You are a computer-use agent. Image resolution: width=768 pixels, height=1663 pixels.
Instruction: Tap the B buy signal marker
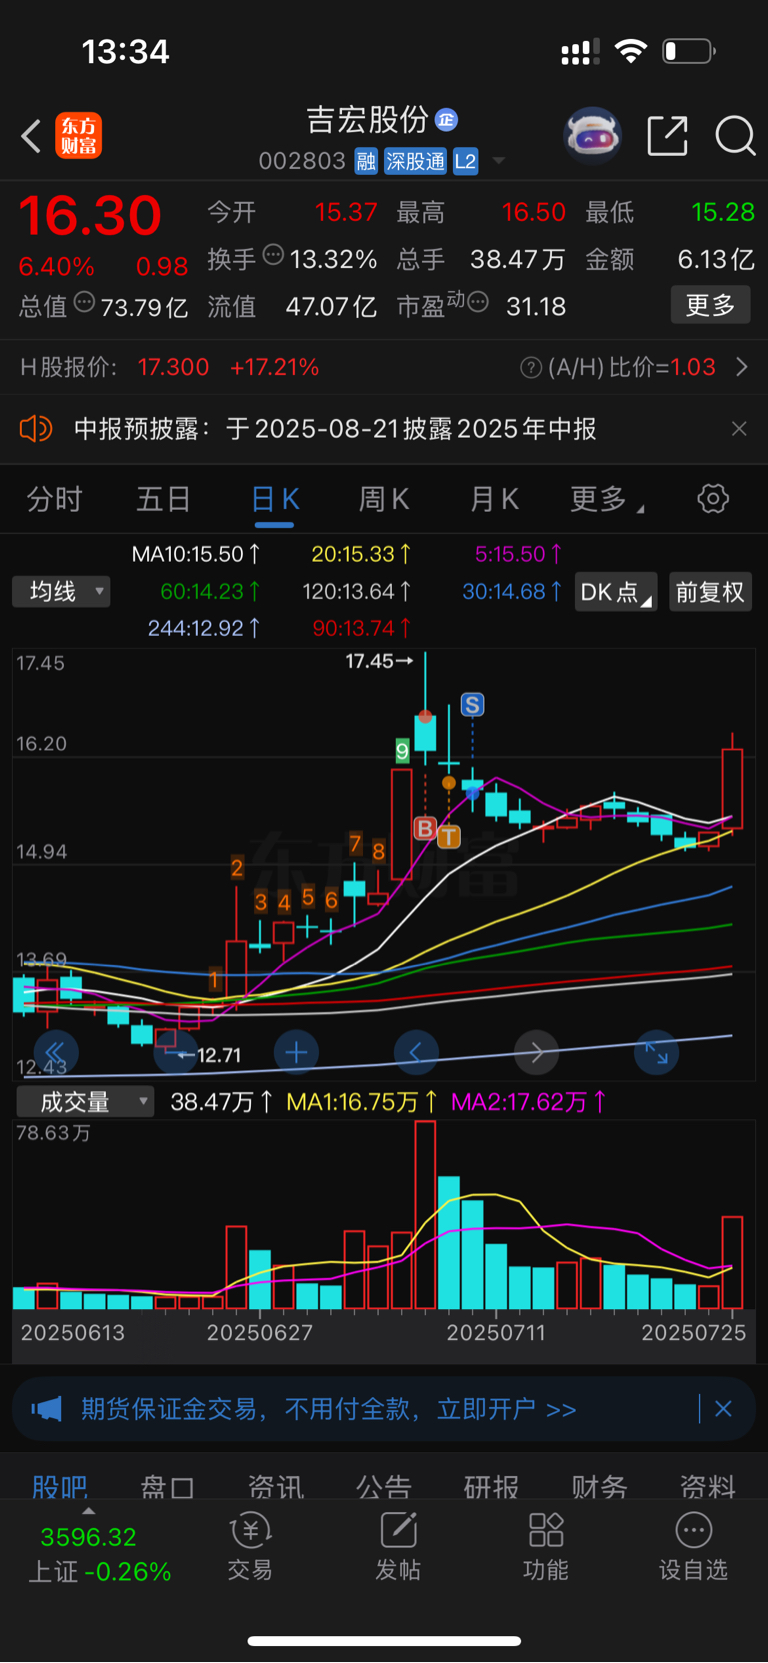pos(425,828)
